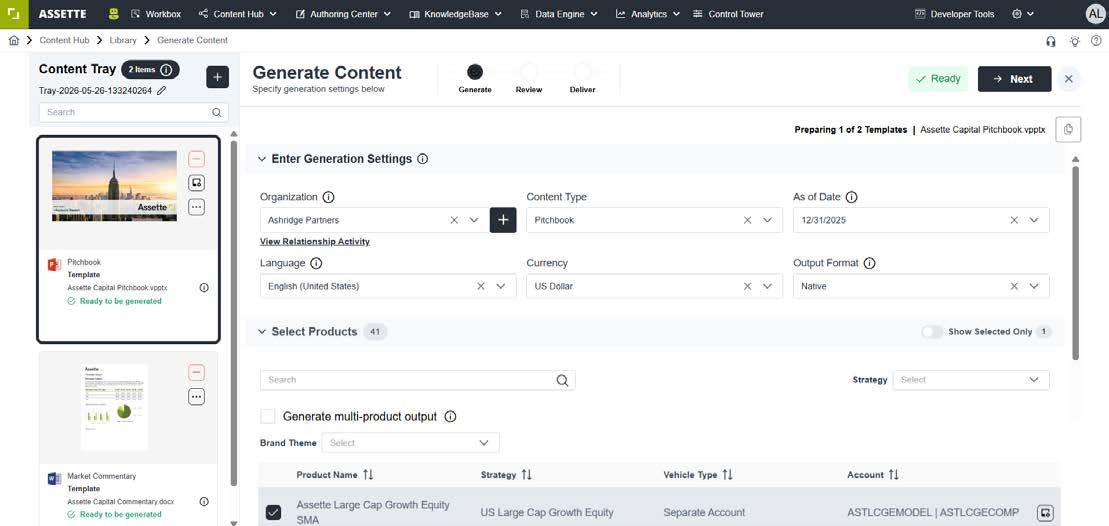
Task: Click multi-product output info icon
Action: tap(450, 416)
